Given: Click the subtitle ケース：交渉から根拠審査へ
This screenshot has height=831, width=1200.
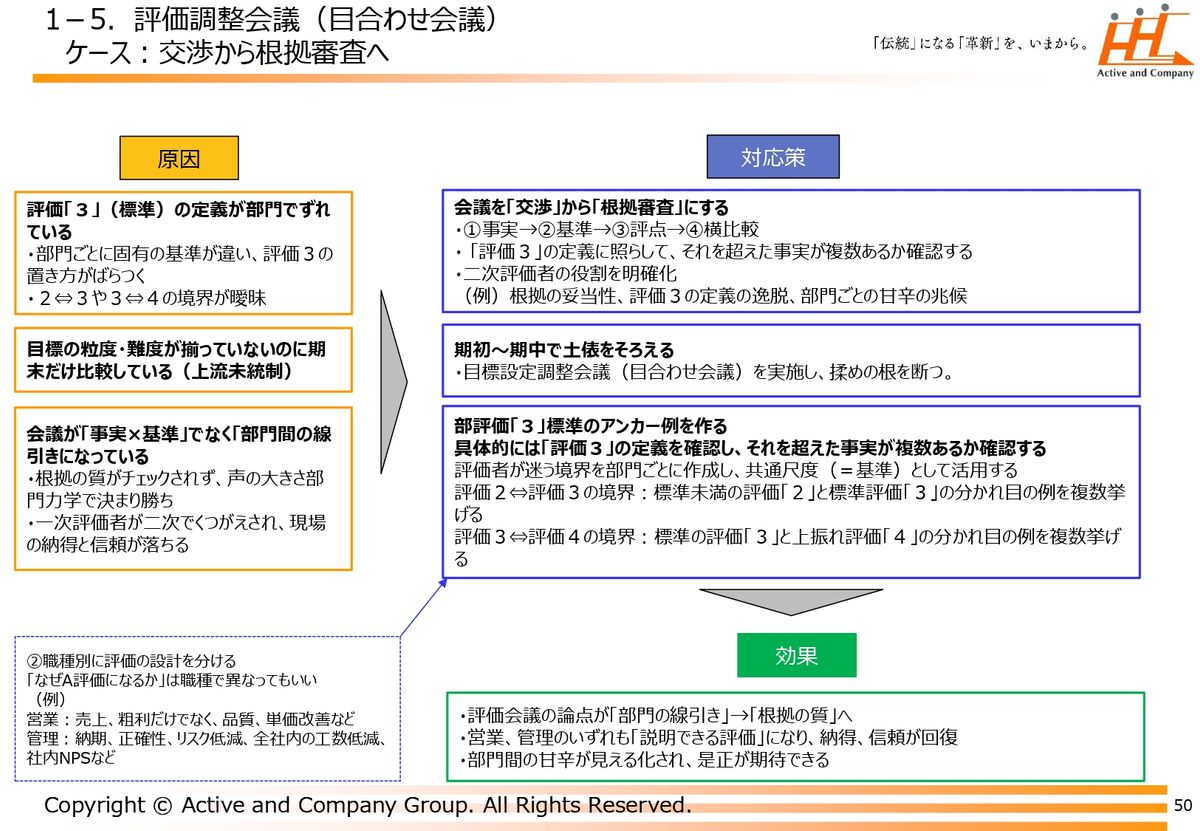Looking at the screenshot, I should pos(227,52).
